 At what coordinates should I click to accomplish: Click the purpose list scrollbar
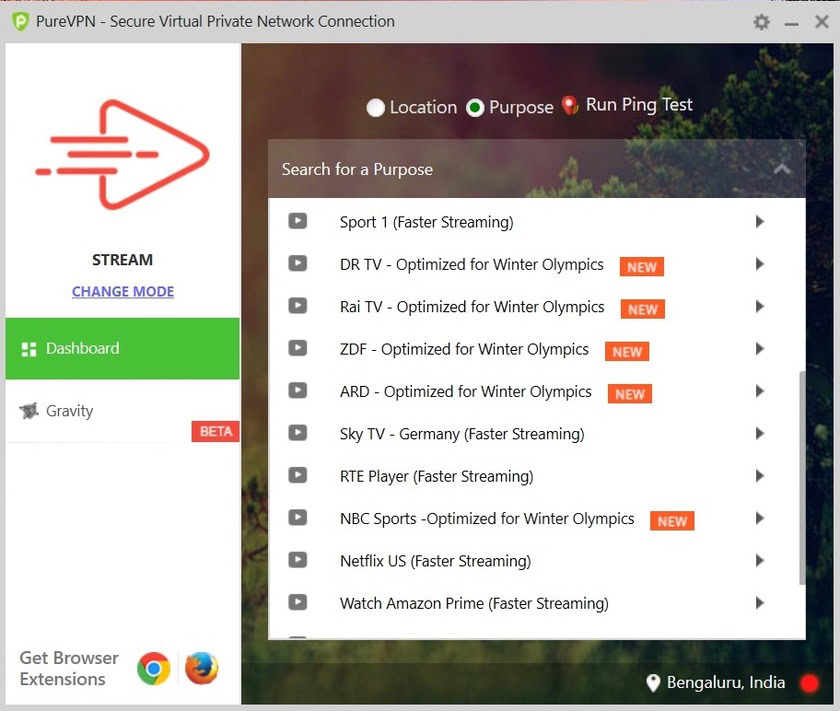[x=801, y=477]
